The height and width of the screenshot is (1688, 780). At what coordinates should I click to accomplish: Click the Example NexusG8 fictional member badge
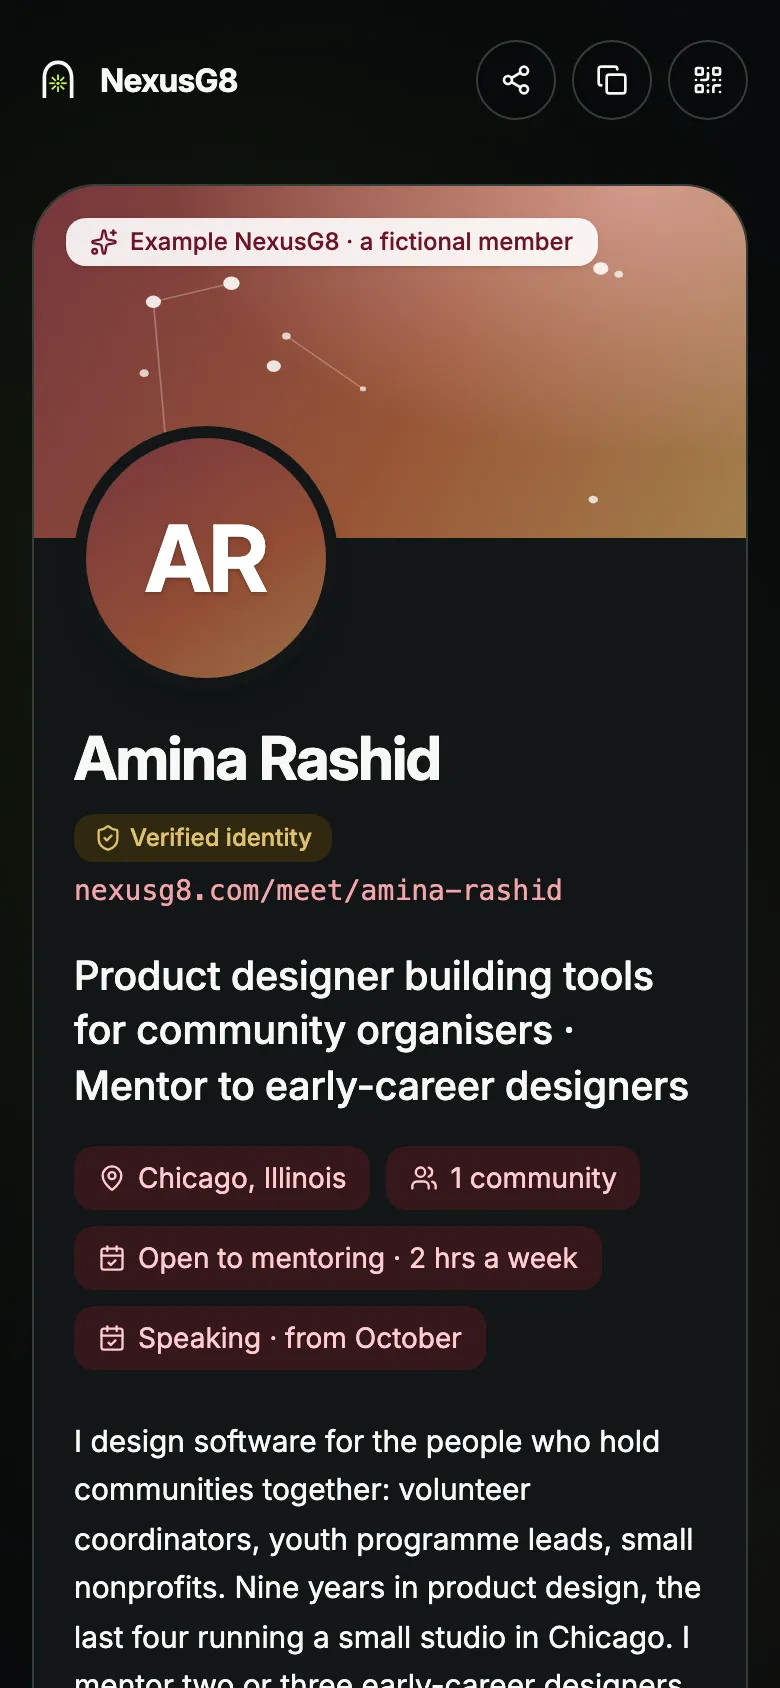(x=332, y=242)
